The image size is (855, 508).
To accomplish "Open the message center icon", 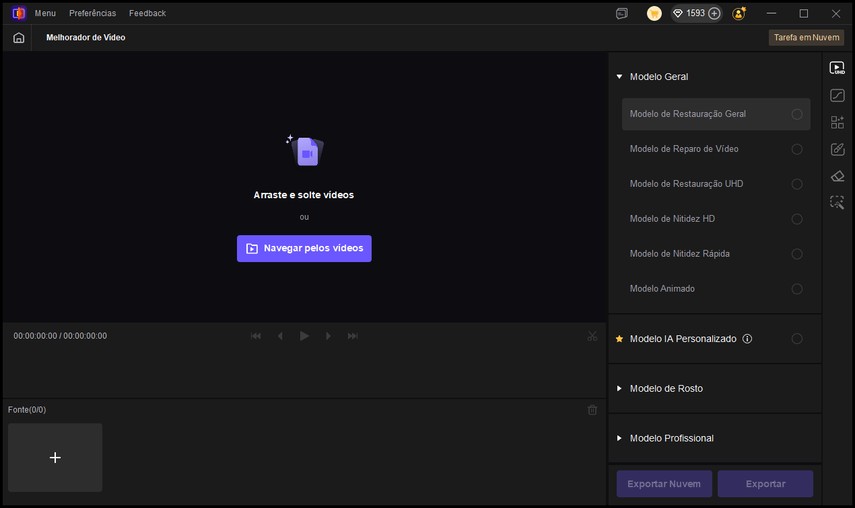I will 622,14.
